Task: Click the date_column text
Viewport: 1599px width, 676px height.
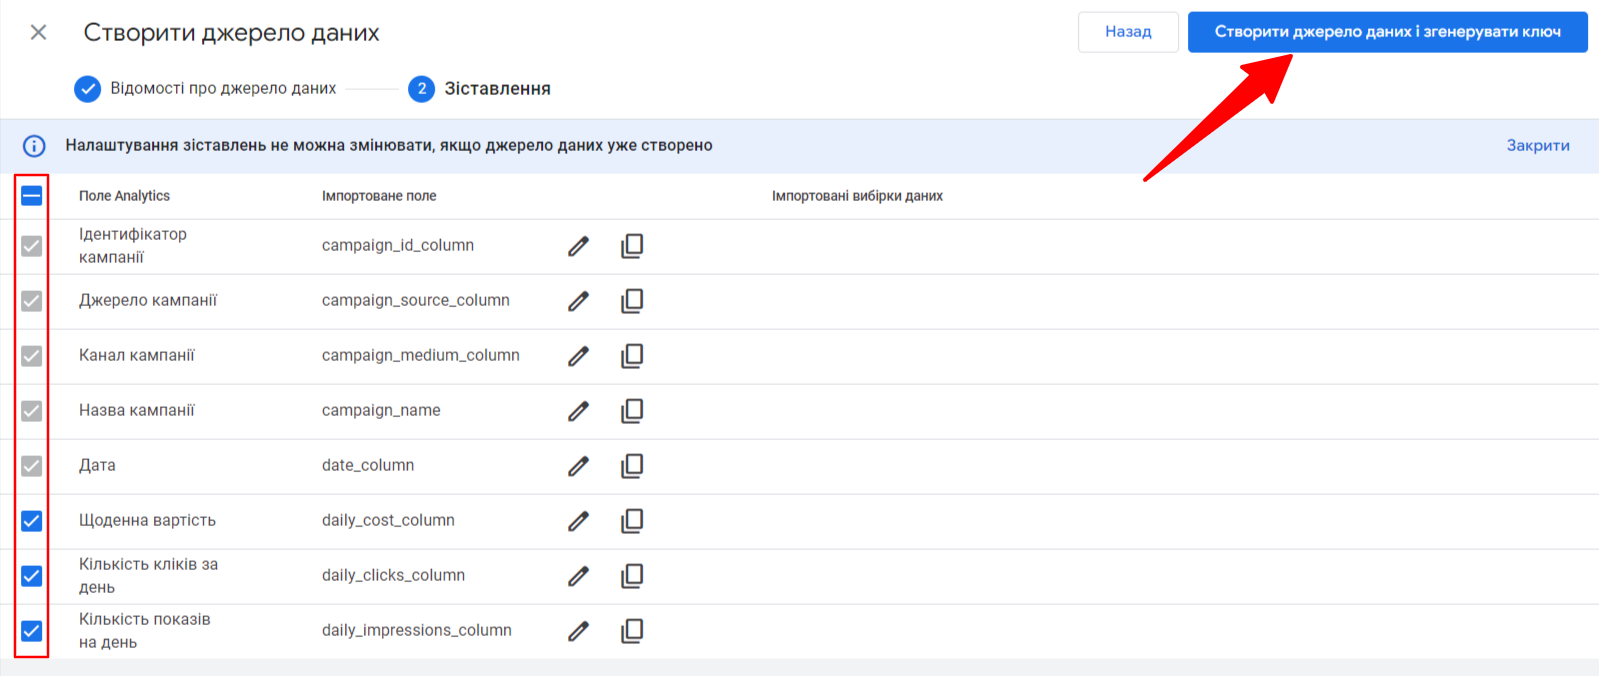Action: 368,466
